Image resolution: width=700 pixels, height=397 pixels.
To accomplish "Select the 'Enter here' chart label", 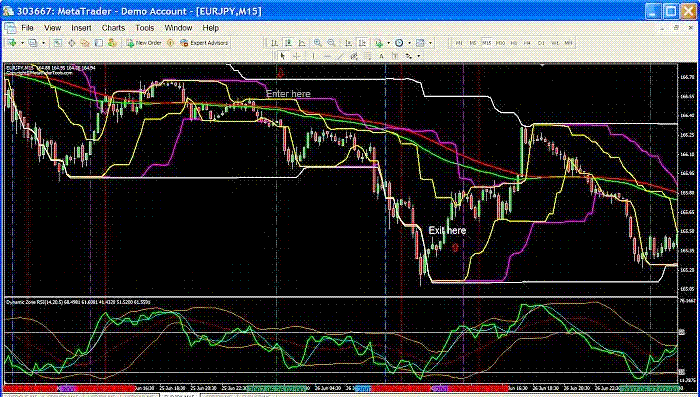I will point(288,94).
